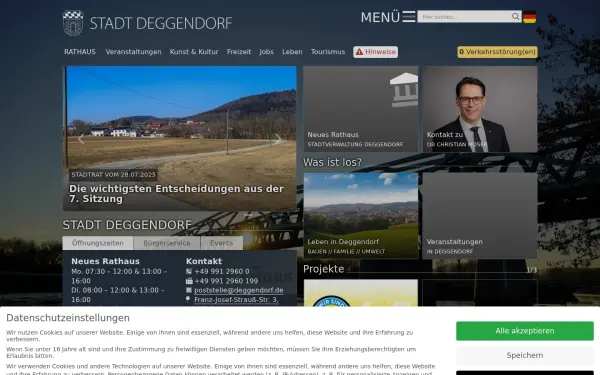Click the map pin icon beside address
This screenshot has width=600, height=375.
pyautogui.click(x=188, y=299)
